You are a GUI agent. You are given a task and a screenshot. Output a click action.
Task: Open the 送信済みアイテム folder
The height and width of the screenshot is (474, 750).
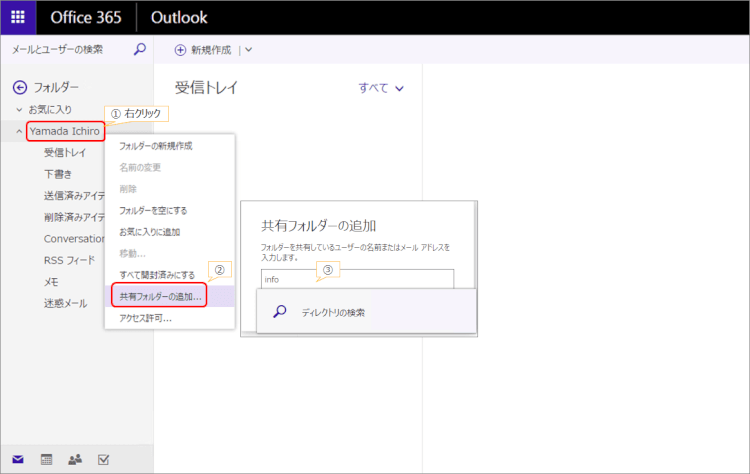tap(74, 196)
